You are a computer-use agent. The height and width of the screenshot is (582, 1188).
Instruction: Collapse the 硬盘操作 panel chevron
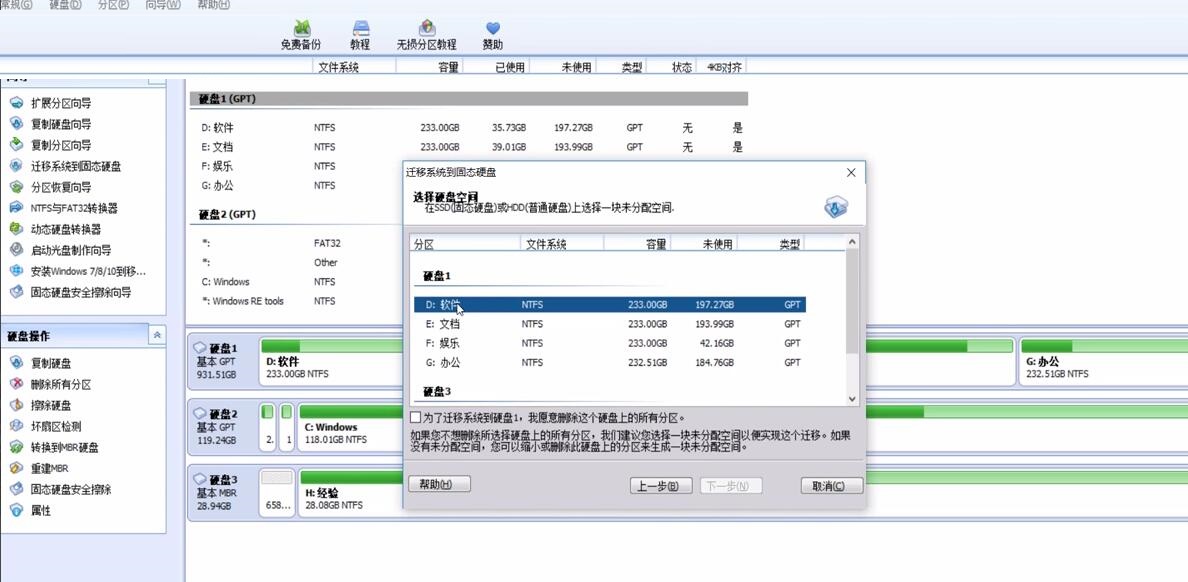[157, 335]
